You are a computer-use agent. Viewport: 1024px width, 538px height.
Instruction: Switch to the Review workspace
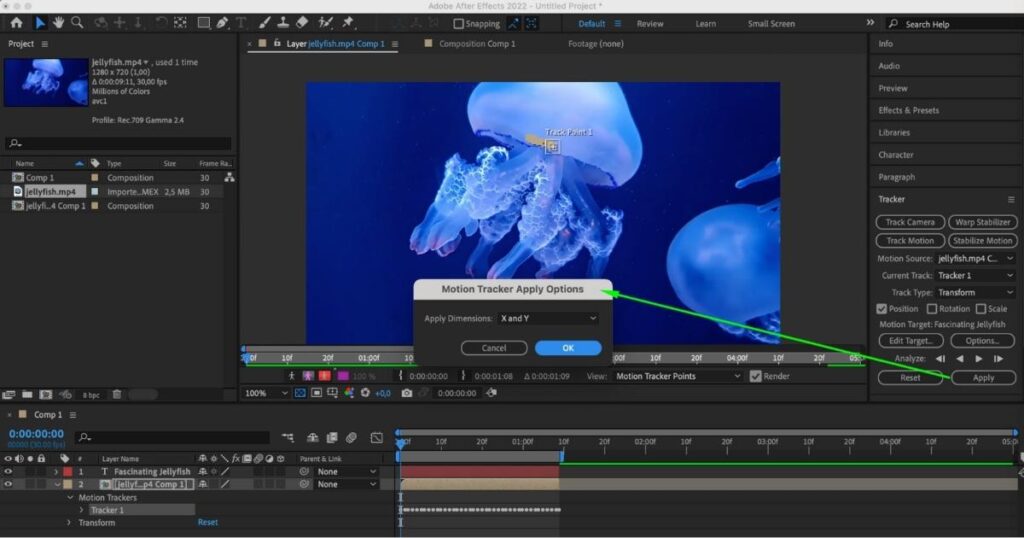650,24
